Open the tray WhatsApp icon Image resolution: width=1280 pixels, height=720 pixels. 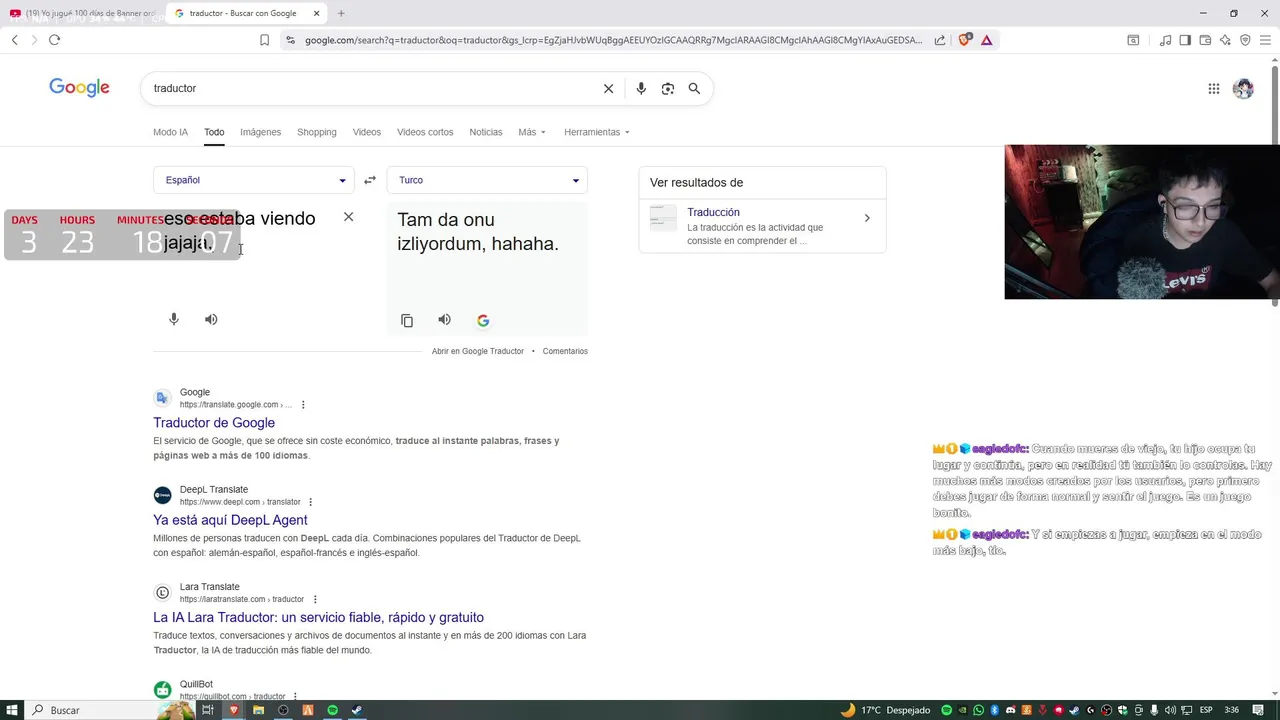pos(978,710)
